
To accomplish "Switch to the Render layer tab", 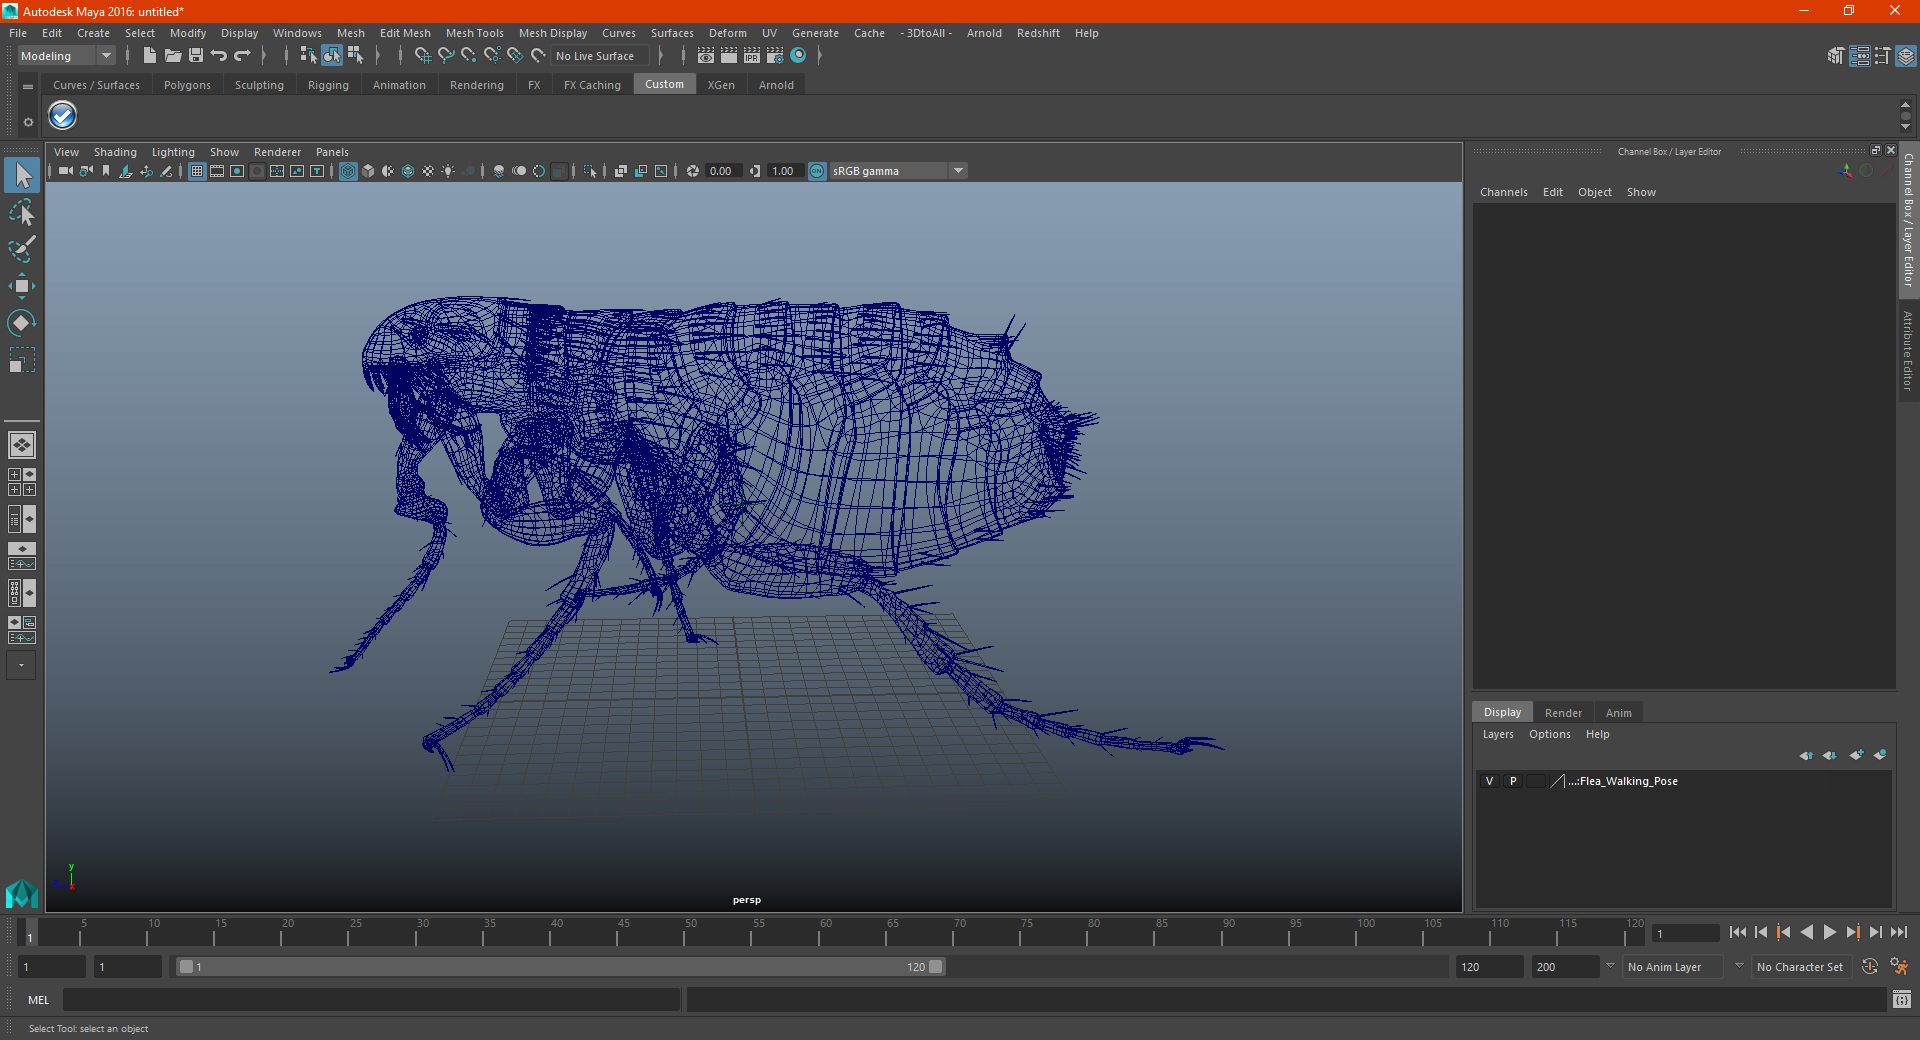I will pos(1563,713).
